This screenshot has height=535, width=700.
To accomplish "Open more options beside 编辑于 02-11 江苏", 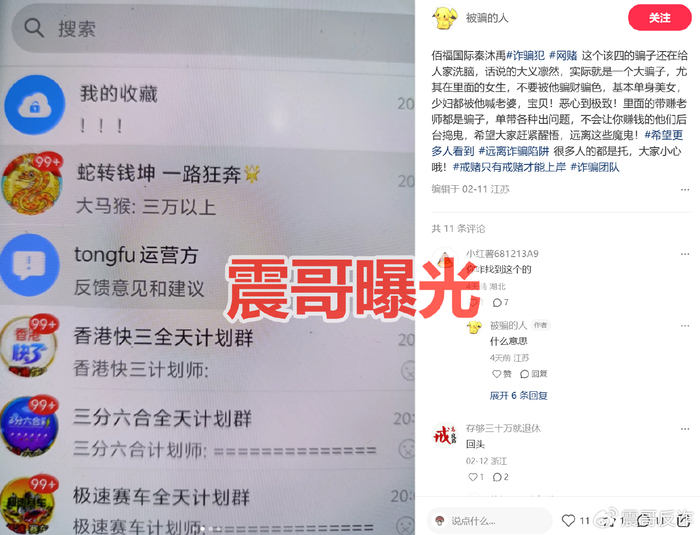I will pyautogui.click(x=685, y=190).
